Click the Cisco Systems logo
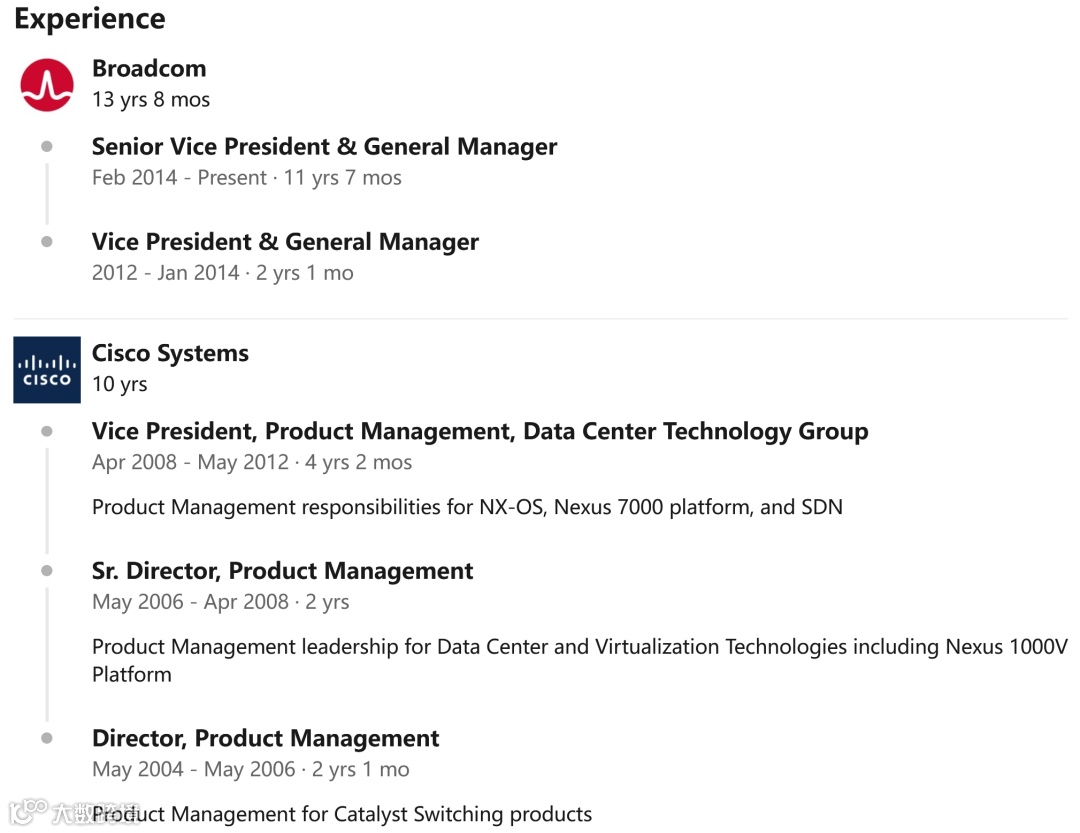The image size is (1080, 833). tap(47, 370)
